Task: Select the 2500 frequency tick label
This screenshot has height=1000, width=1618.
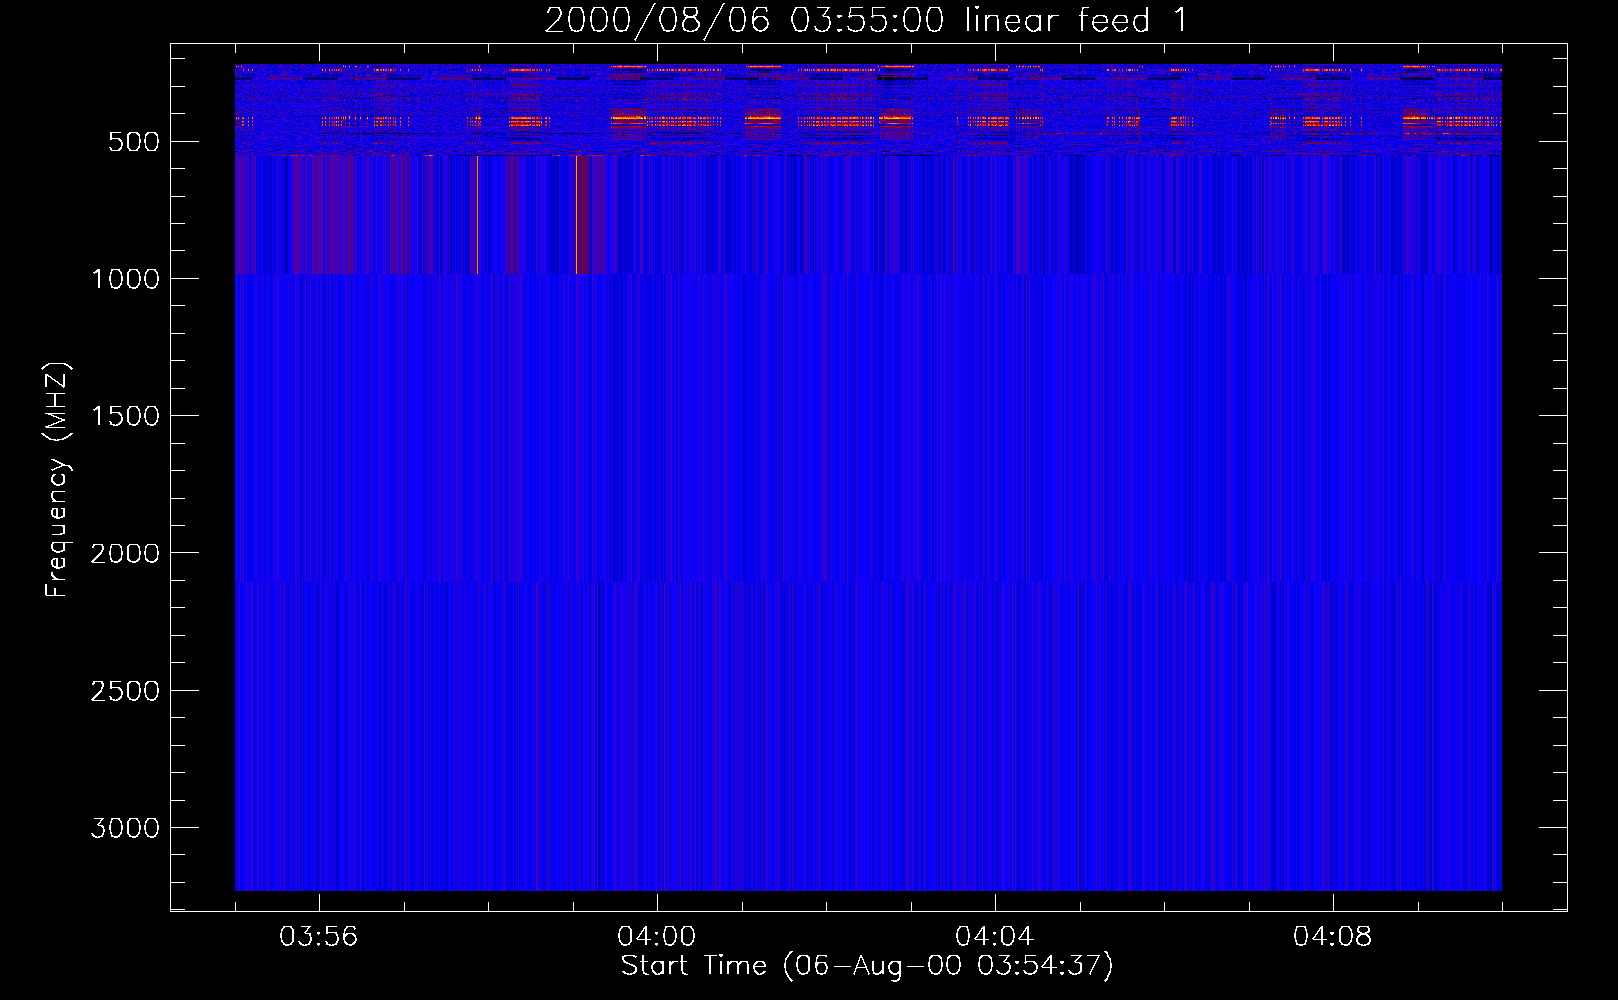Action: pyautogui.click(x=125, y=691)
